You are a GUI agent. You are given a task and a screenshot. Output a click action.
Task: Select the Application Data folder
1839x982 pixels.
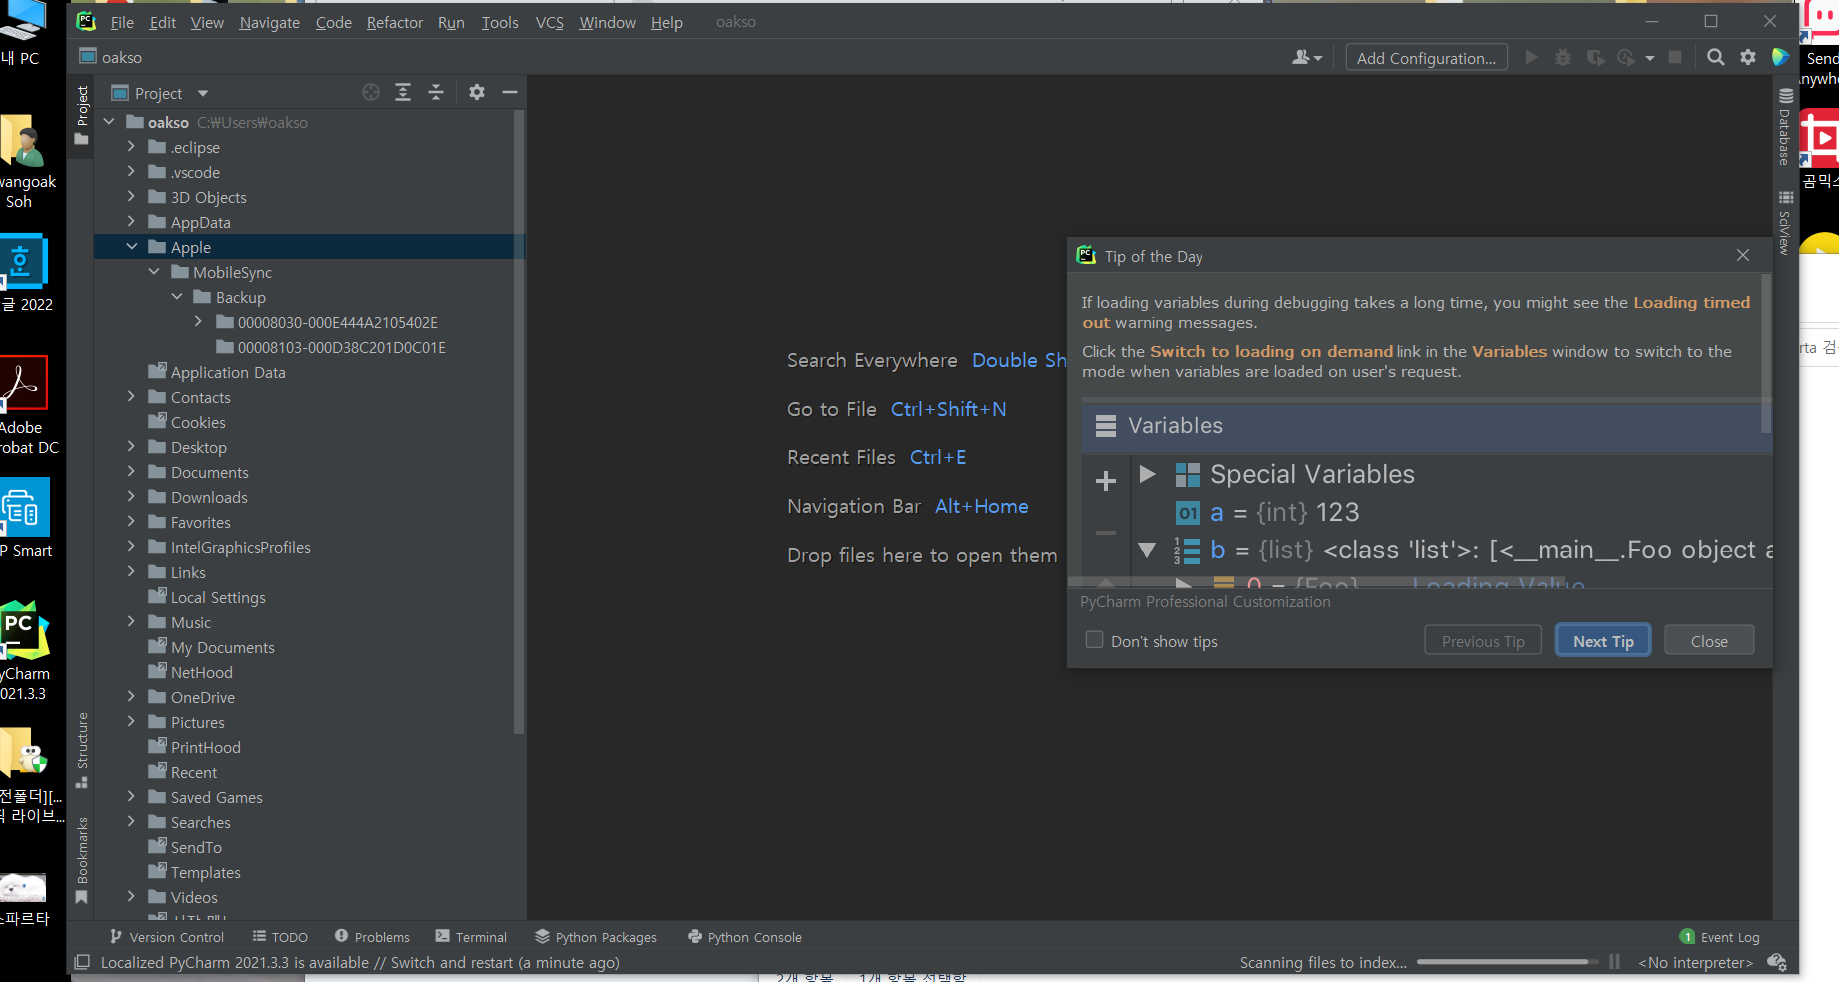[x=228, y=372]
